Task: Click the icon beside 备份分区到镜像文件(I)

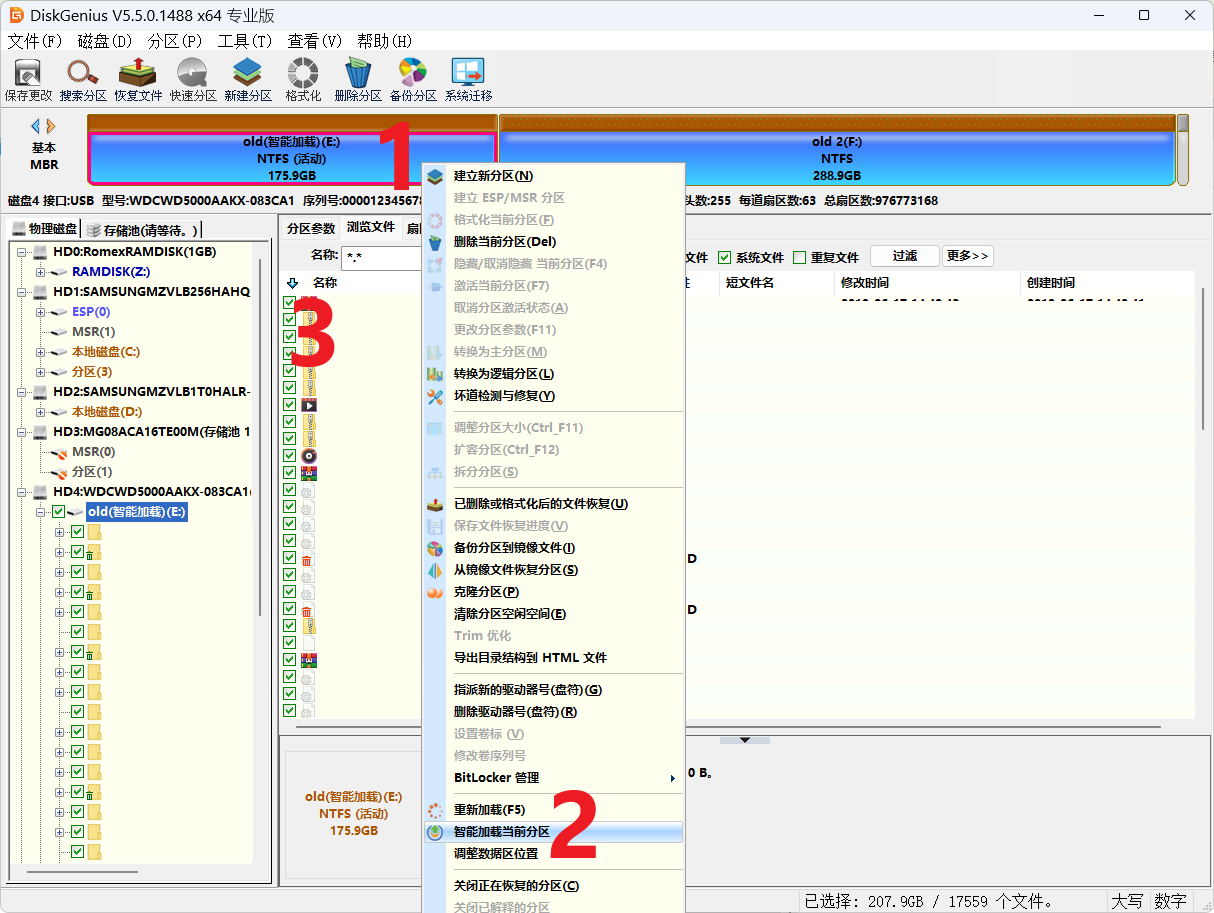Action: 435,548
